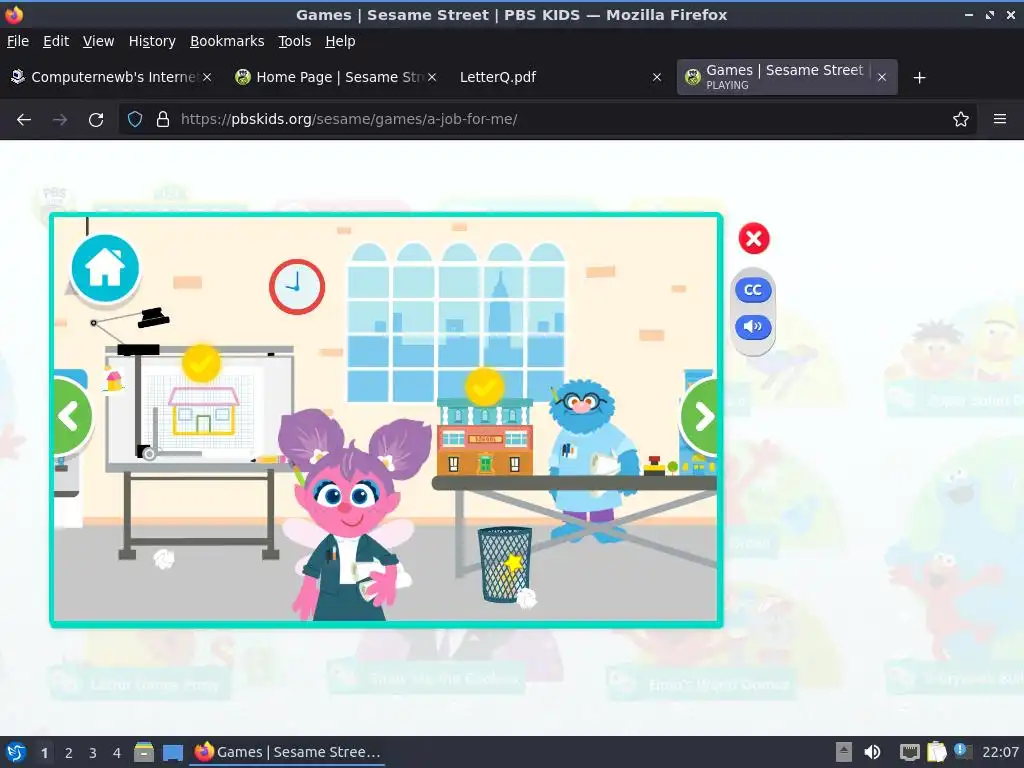Image resolution: width=1024 pixels, height=768 pixels.
Task: Open the Help menu
Action: click(x=340, y=41)
